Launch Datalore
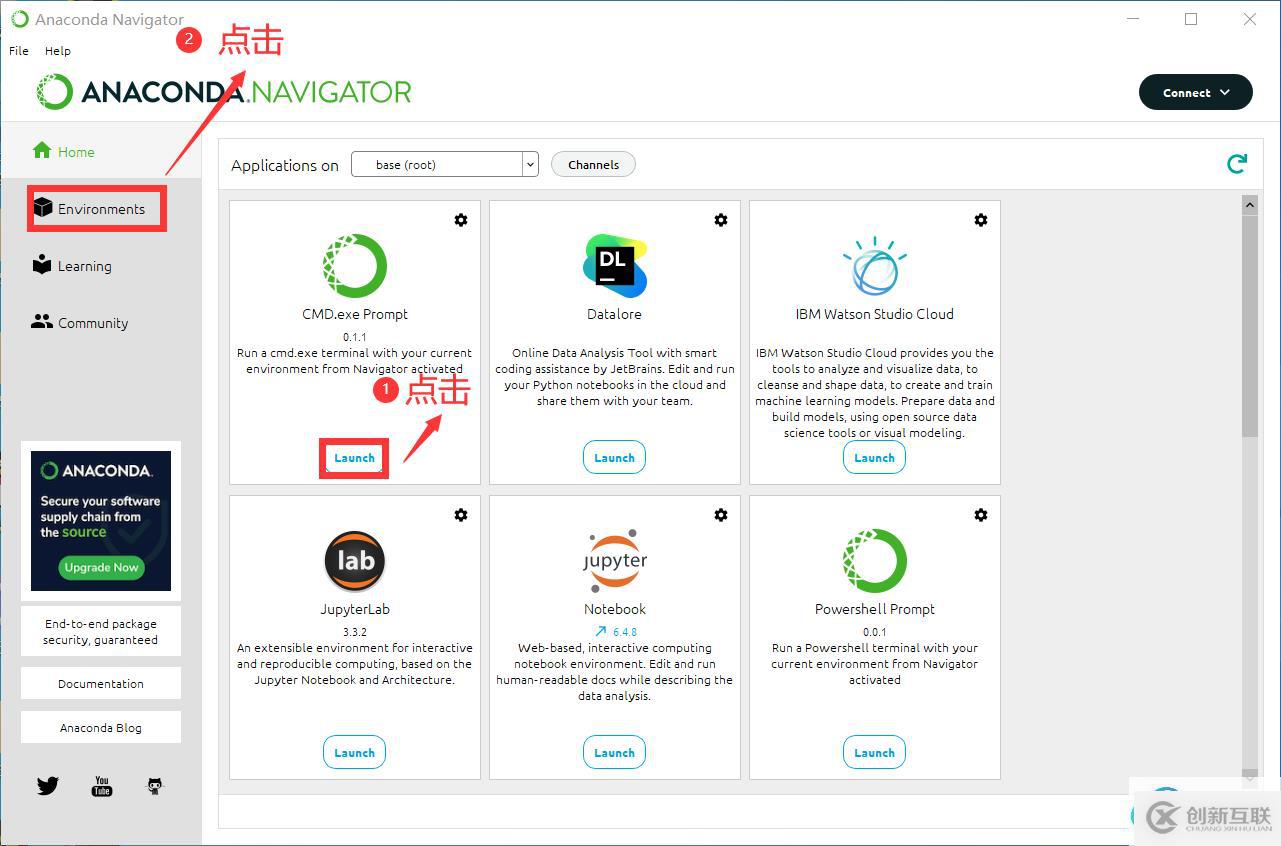Screen dimensions: 1281x846 point(614,458)
